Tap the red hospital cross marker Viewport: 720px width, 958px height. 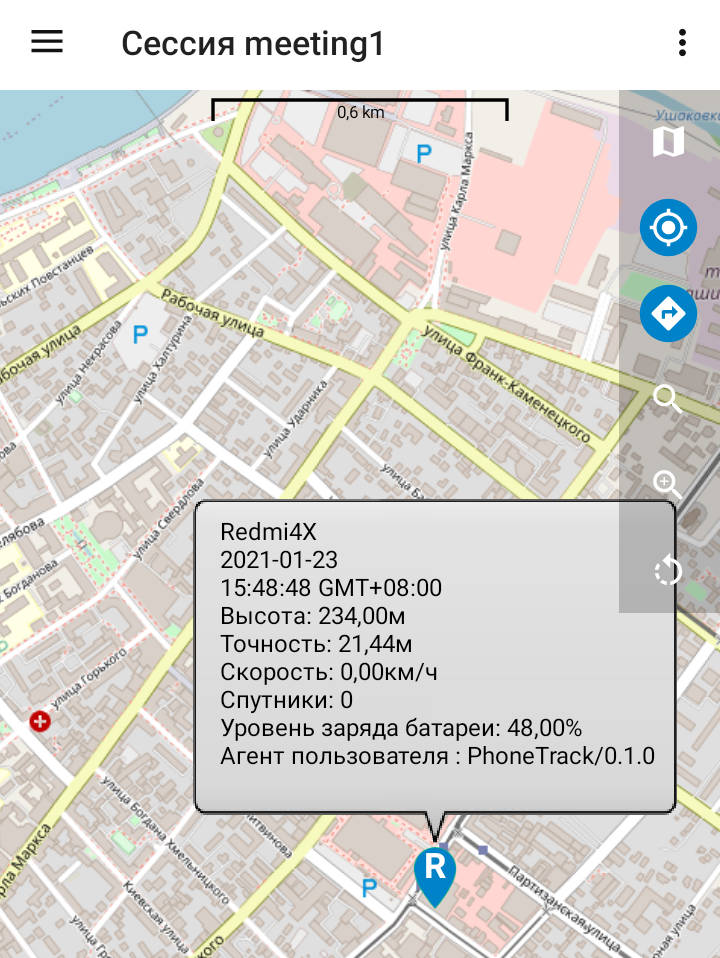(x=40, y=722)
